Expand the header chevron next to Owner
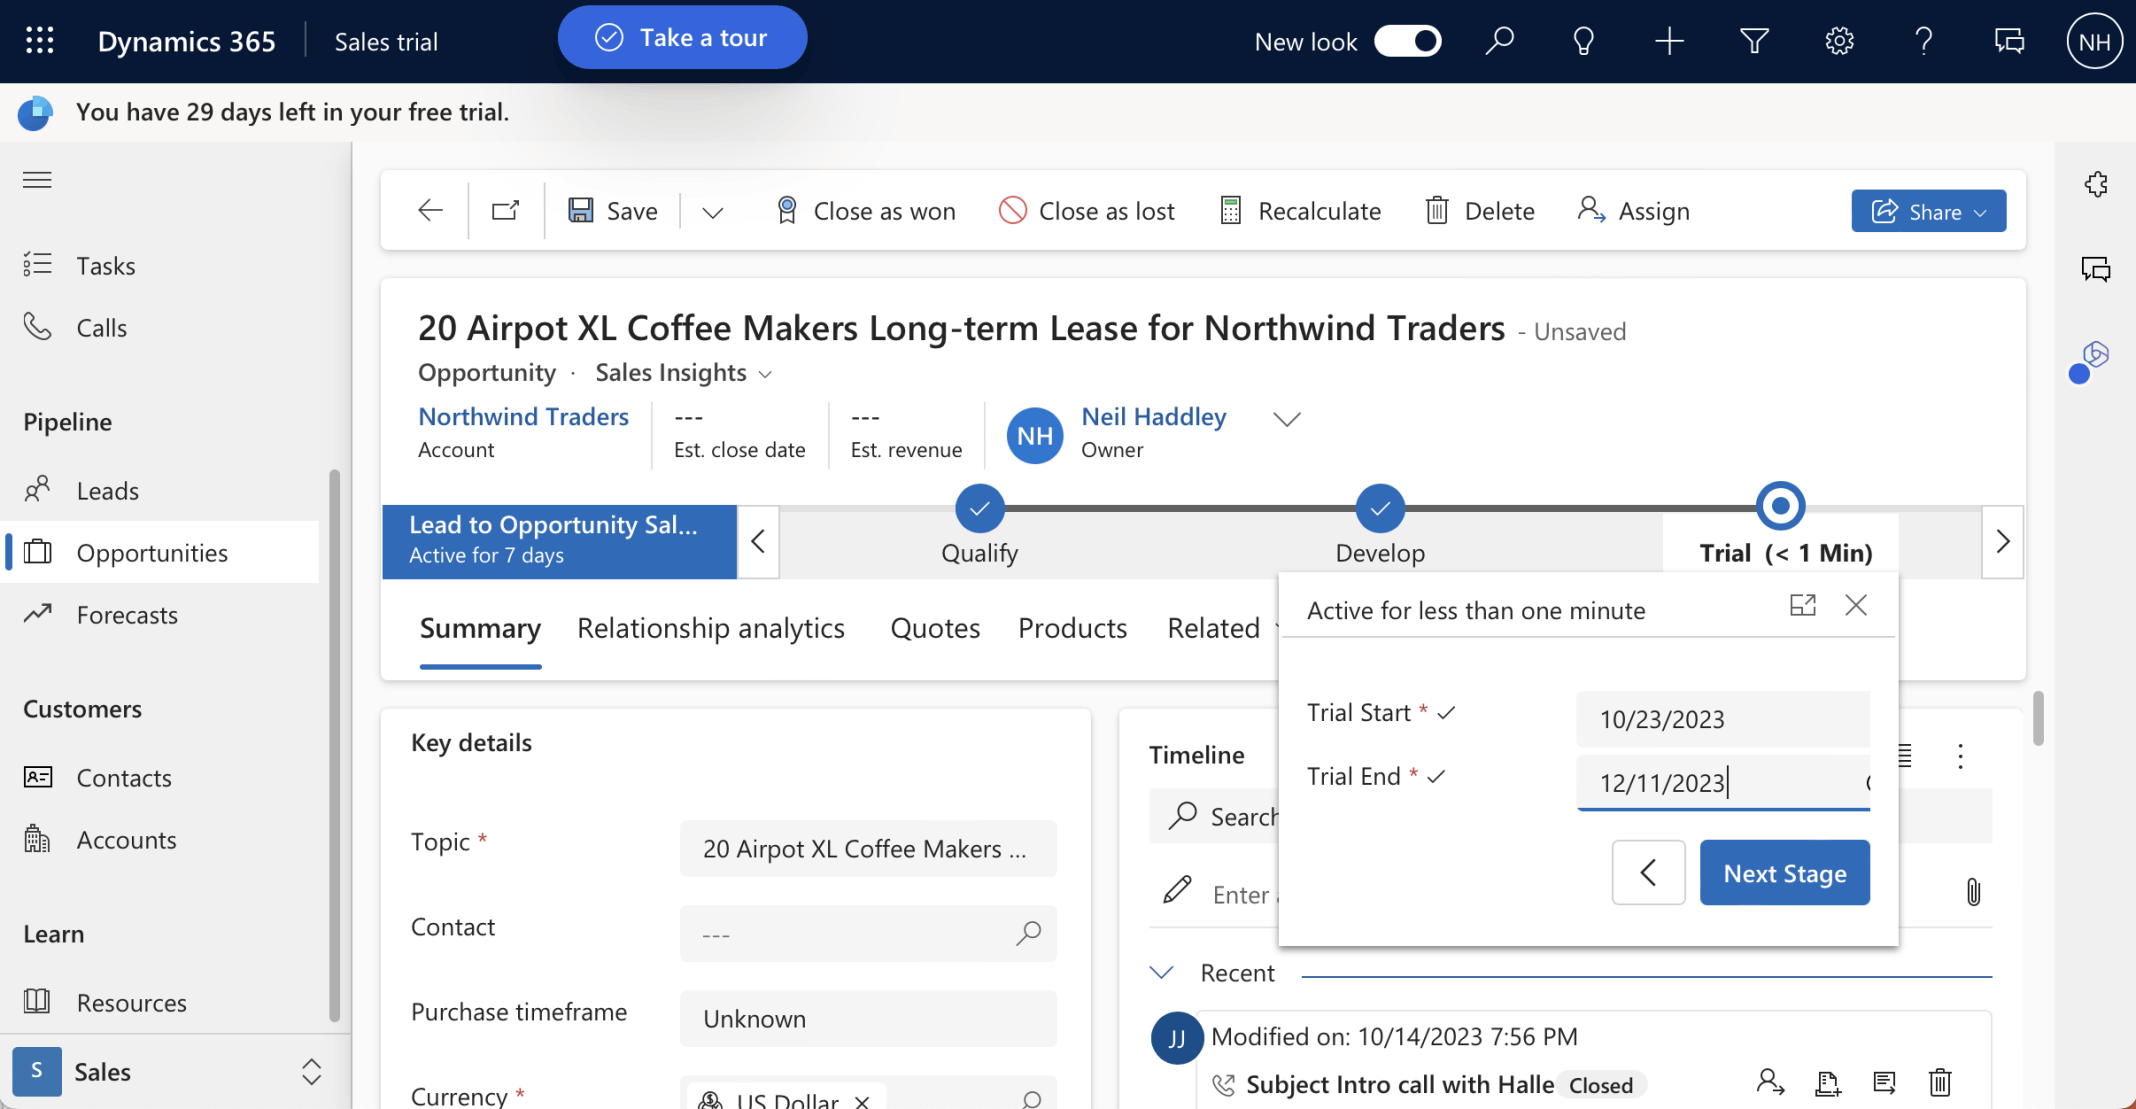Screen dimensions: 2136x1109 [1287, 419]
